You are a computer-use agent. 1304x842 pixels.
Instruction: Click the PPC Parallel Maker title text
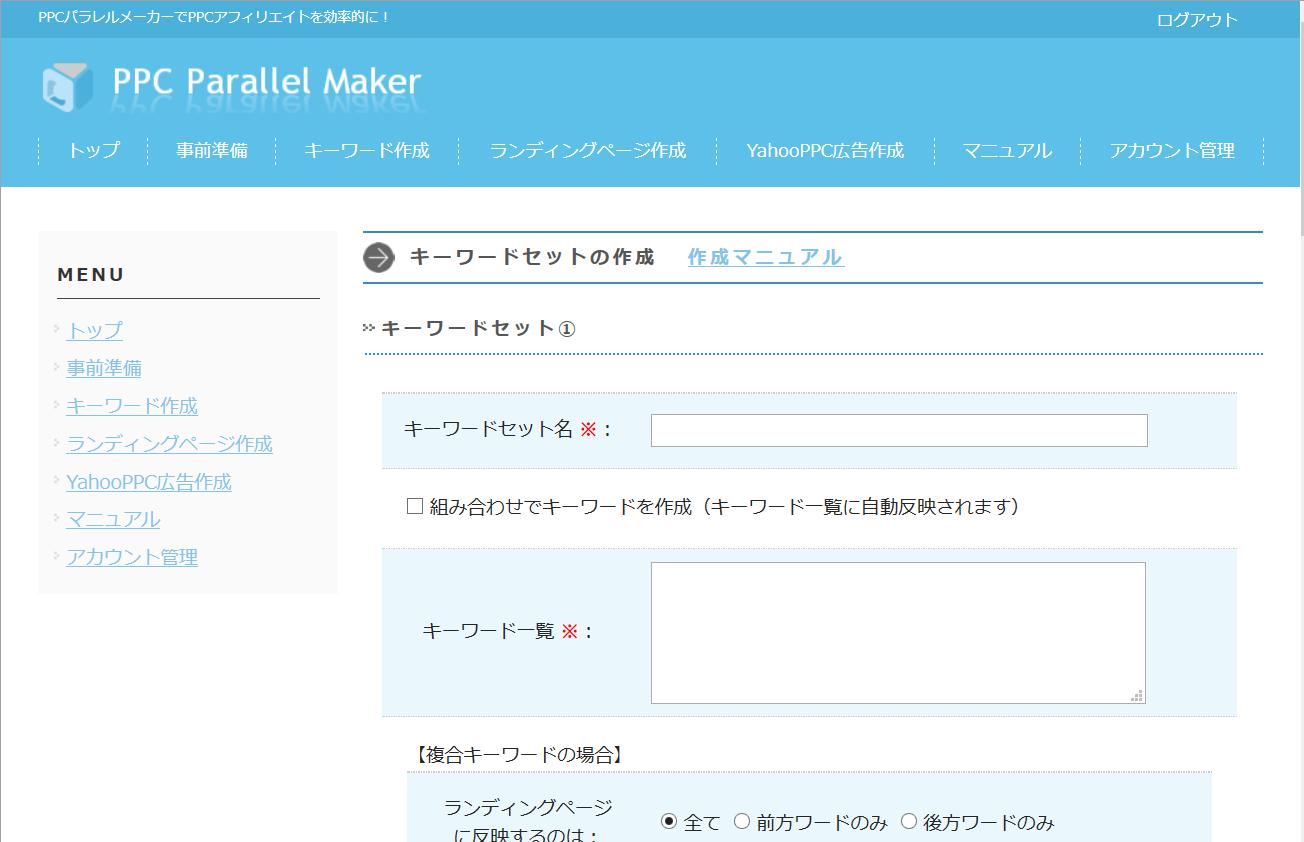pos(267,82)
